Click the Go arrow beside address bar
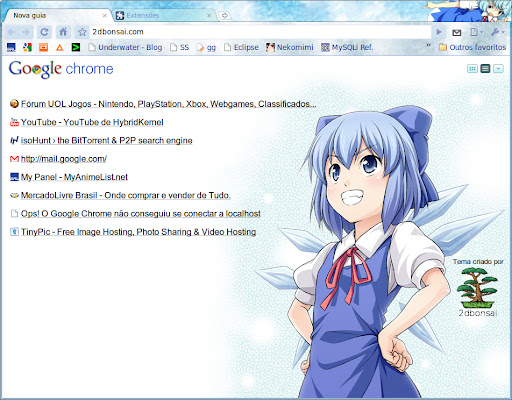Image resolution: width=512 pixels, height=400 pixels. (x=439, y=32)
